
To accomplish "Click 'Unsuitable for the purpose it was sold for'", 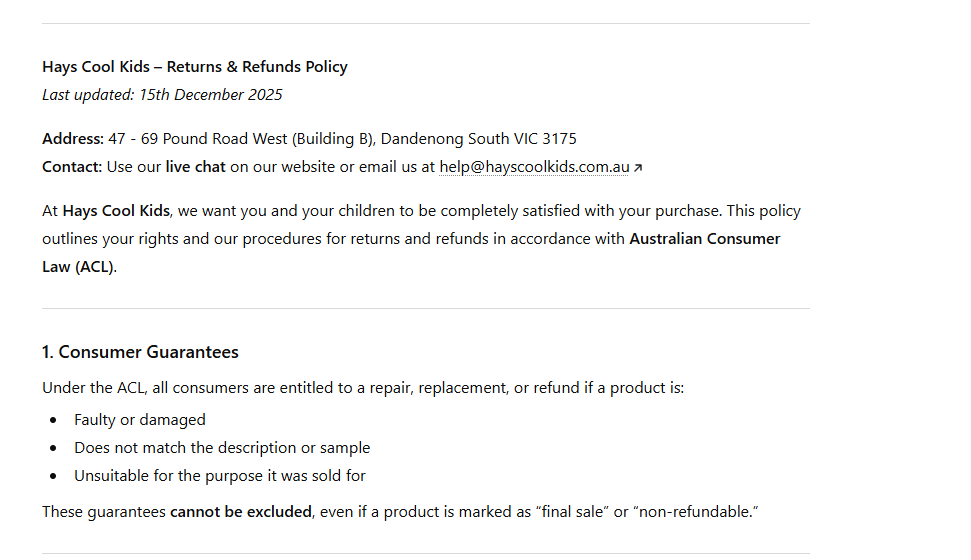I will pos(220,476).
